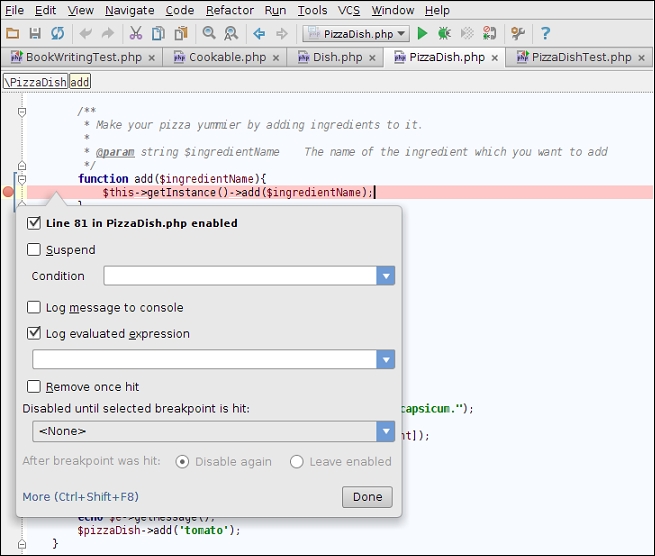Open Settings wrench icon
This screenshot has height=556, width=655.
pyautogui.click(x=518, y=33)
